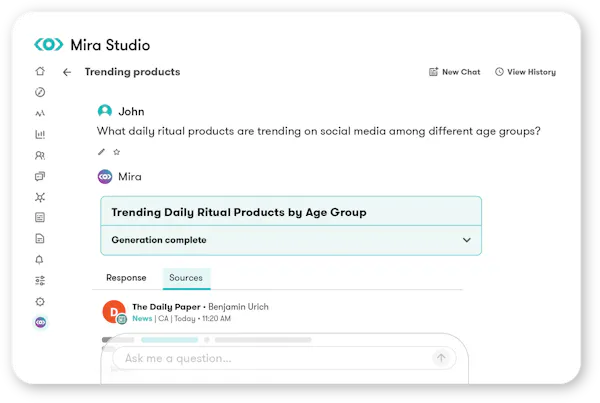Viewport: 600px width, 403px height.
Task: Edit John's question with the pencil icon
Action: click(101, 152)
